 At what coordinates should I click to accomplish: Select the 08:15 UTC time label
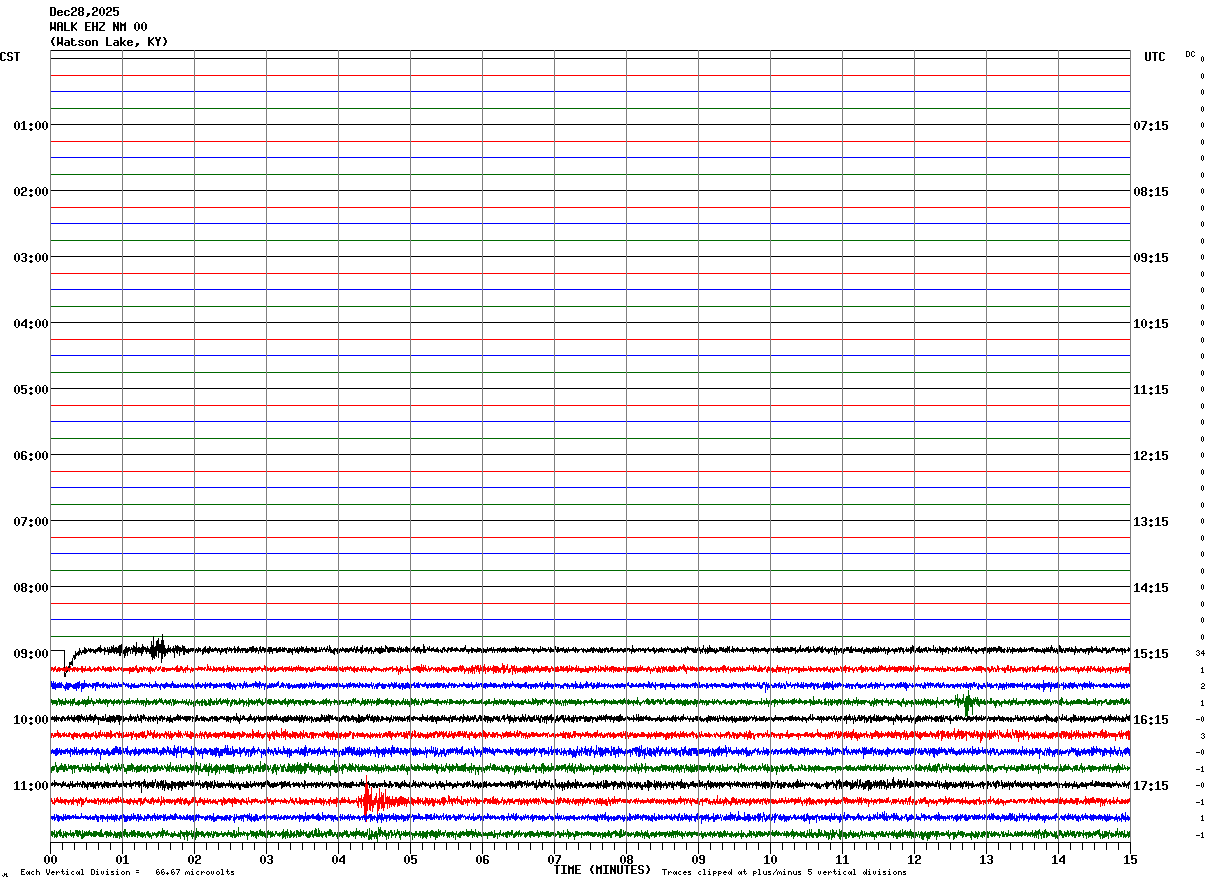(x=1151, y=192)
